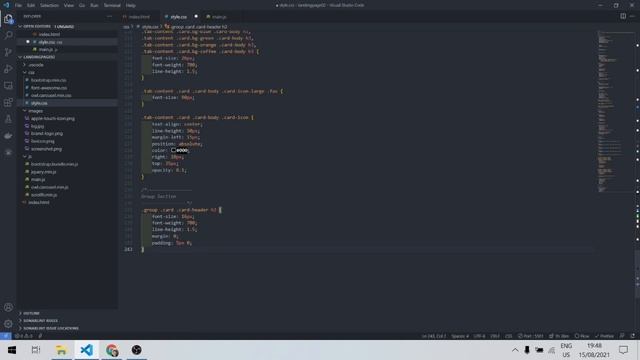The image size is (640, 360).
Task: Open Explorer panel More Actions ellipsis
Action: pyautogui.click(x=109, y=16)
